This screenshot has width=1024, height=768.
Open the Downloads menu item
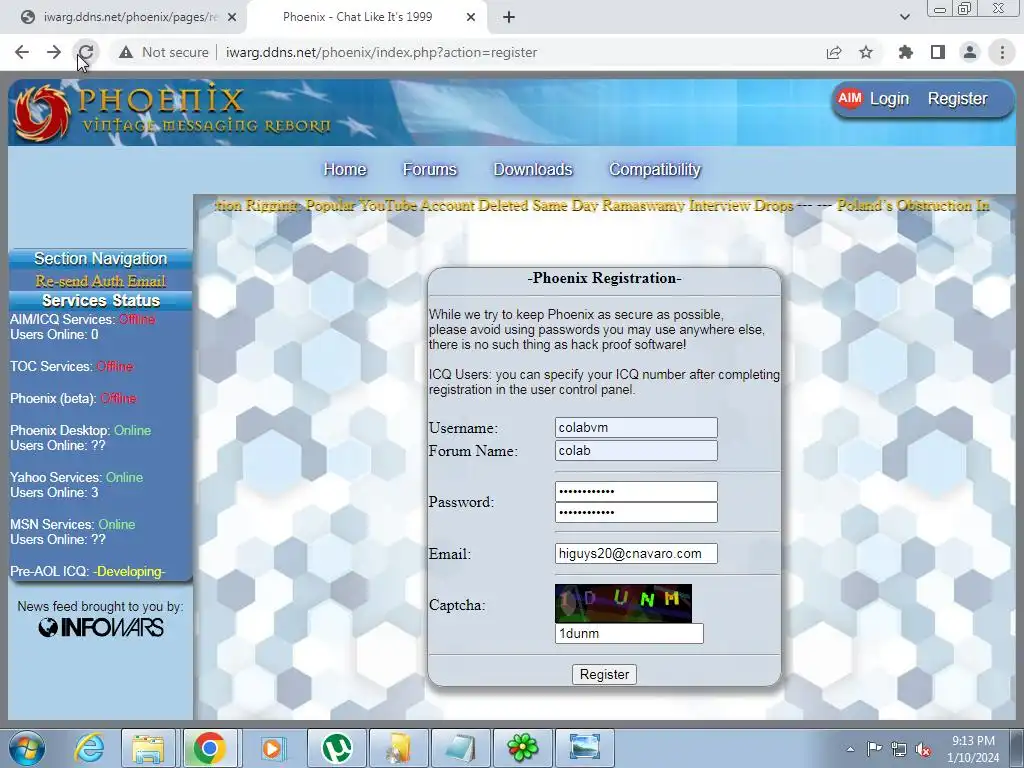click(x=532, y=170)
